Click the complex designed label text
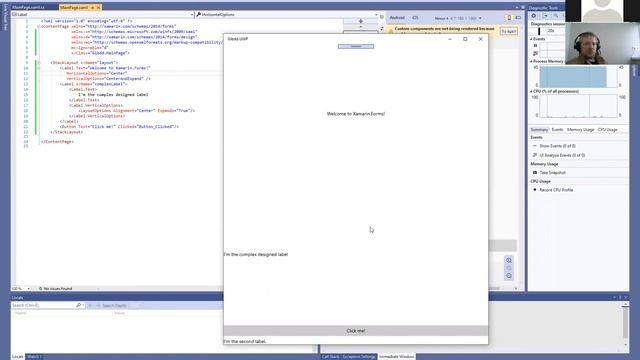Viewport: 640px width, 360px height. tap(256, 254)
